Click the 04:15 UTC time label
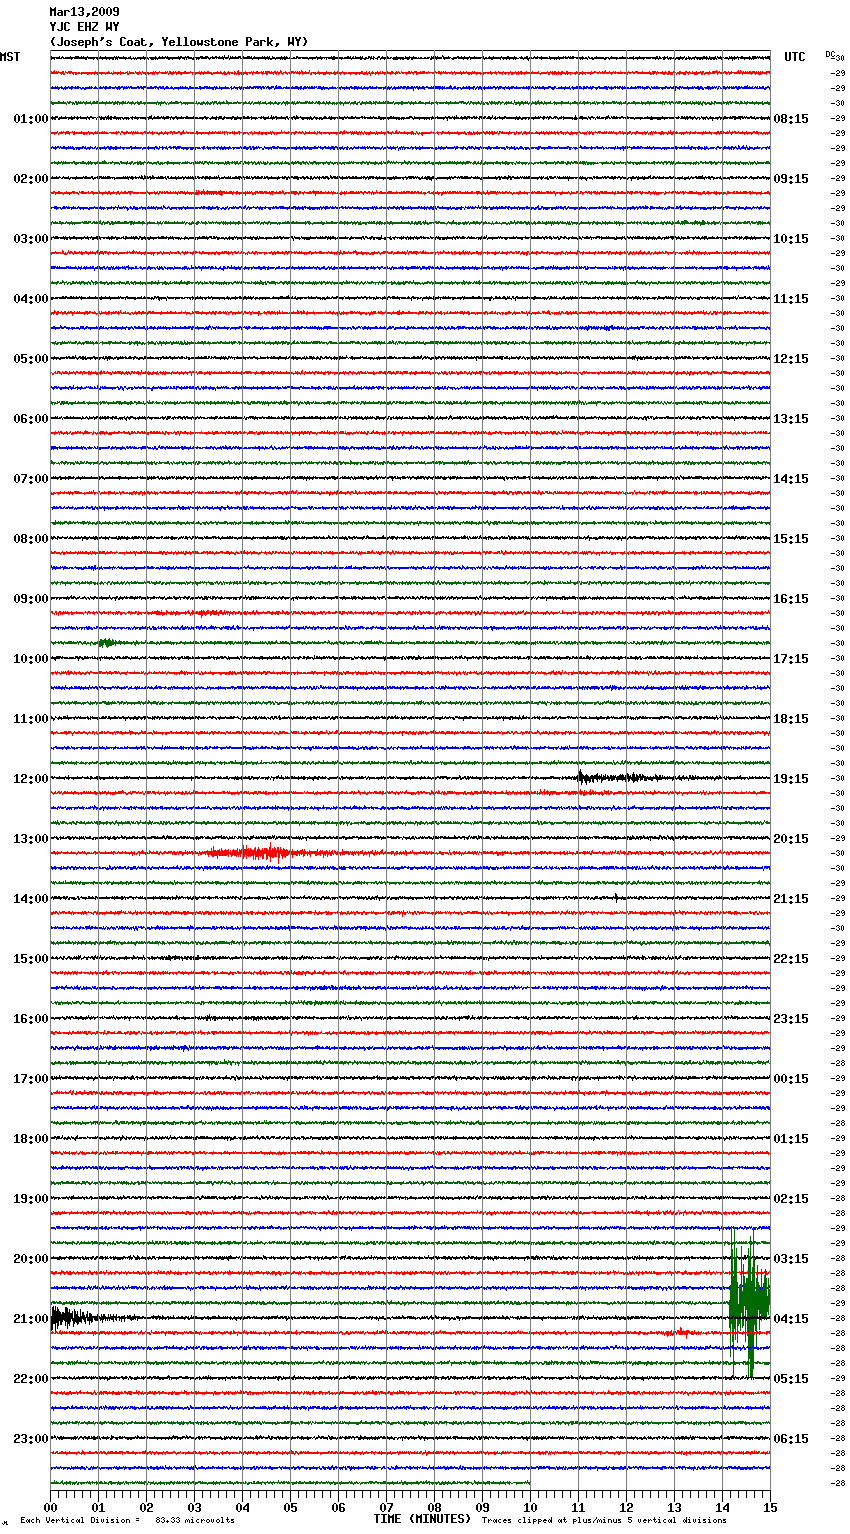The width and height of the screenshot is (850, 1534). pyautogui.click(x=791, y=1319)
